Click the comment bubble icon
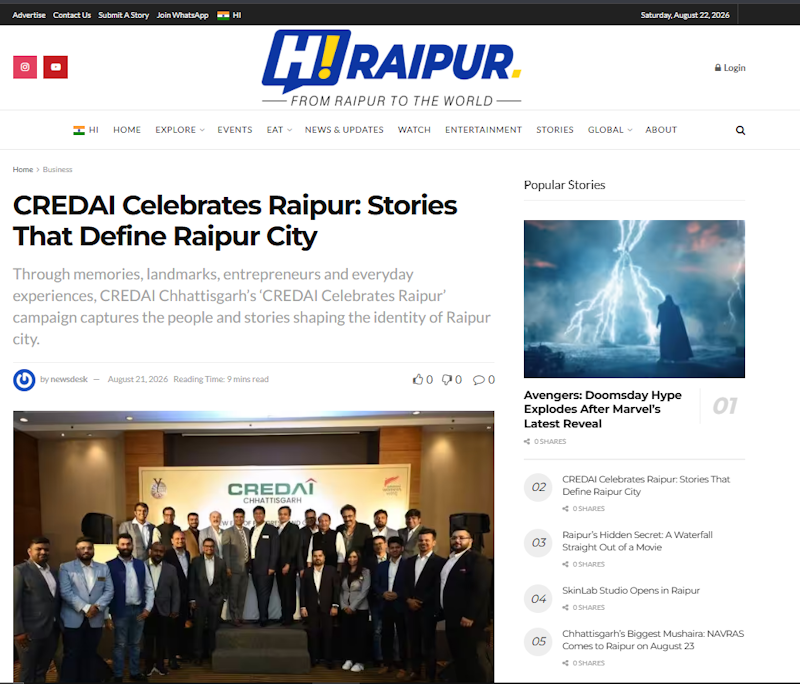 click(x=479, y=379)
